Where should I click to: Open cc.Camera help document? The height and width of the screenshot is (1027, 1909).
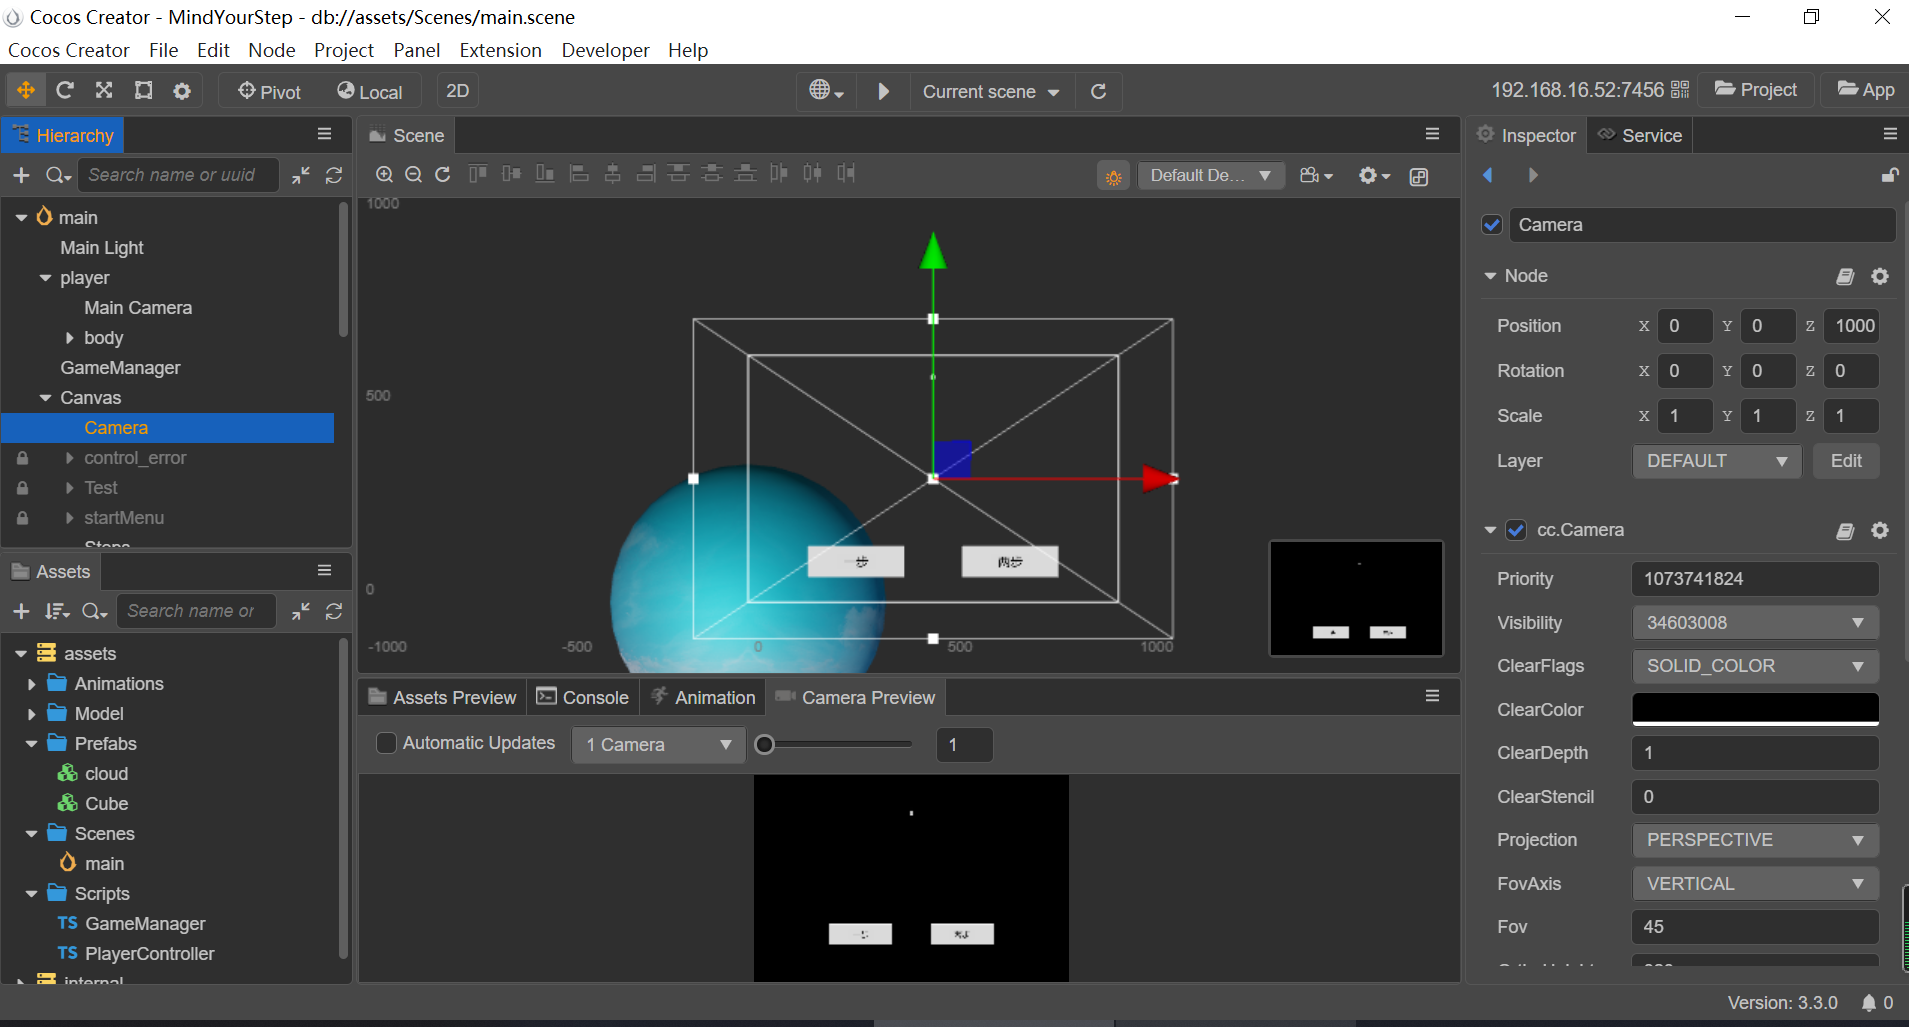pos(1845,531)
